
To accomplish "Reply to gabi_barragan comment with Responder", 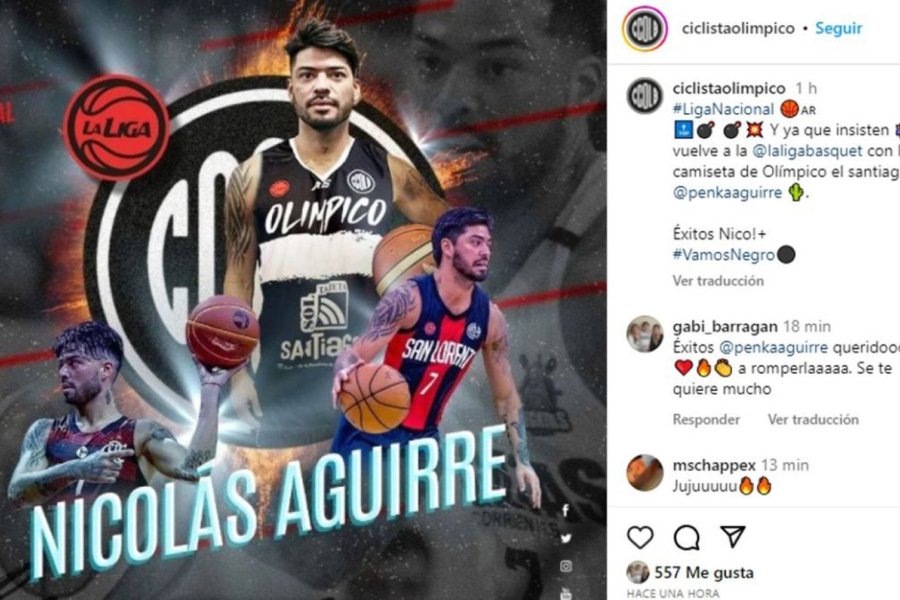I will (x=706, y=420).
